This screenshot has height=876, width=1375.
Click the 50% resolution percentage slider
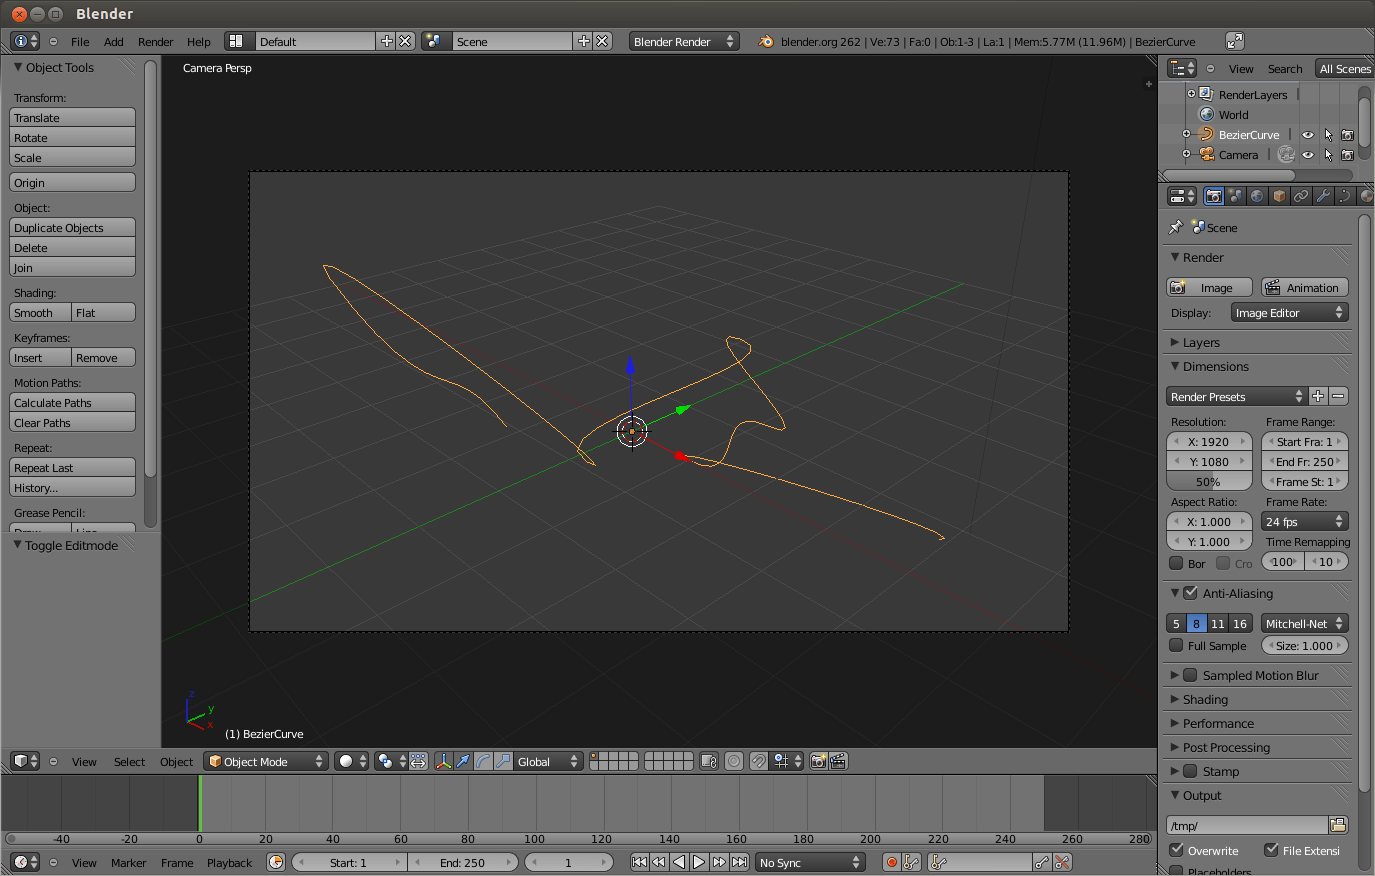(1208, 481)
